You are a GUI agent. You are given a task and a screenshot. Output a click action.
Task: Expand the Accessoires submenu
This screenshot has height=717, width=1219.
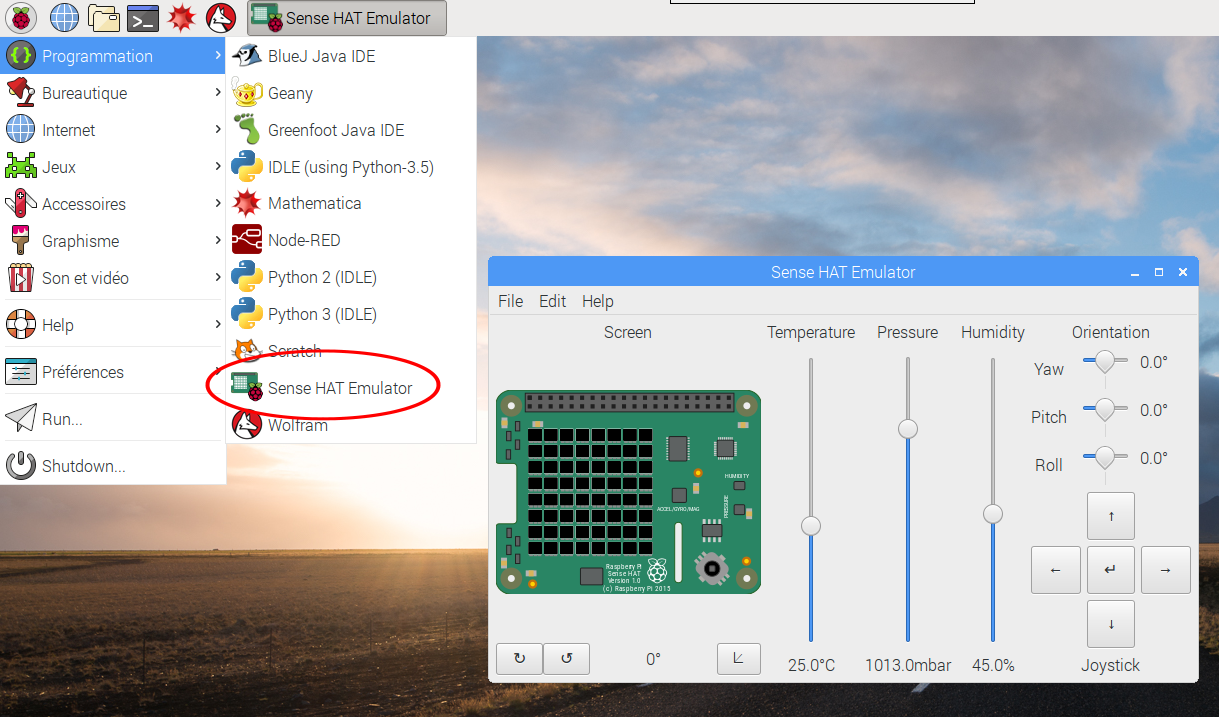(x=113, y=204)
